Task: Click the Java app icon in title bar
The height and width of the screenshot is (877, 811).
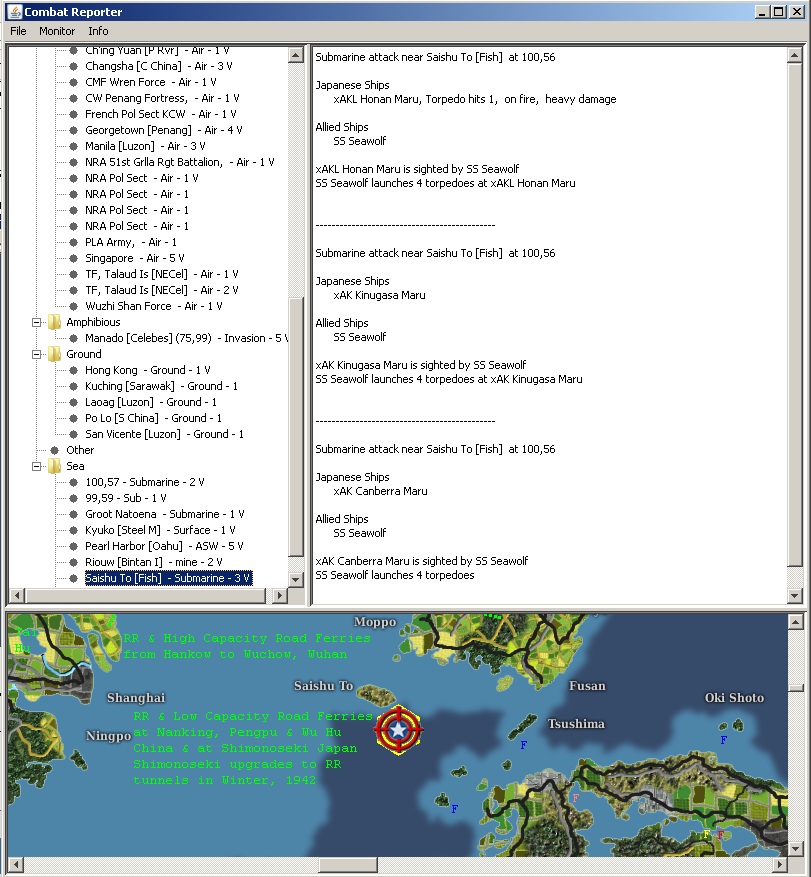Action: click(x=13, y=11)
